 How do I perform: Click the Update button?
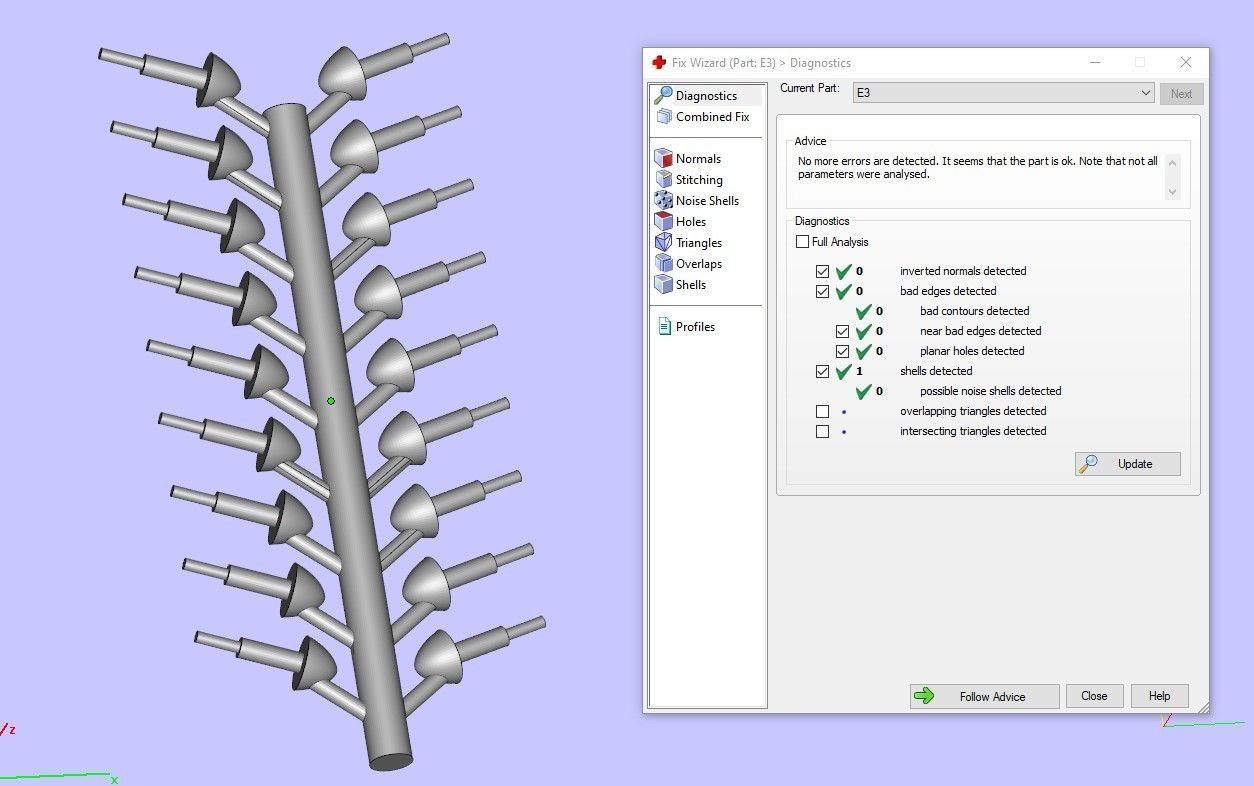pos(1128,464)
